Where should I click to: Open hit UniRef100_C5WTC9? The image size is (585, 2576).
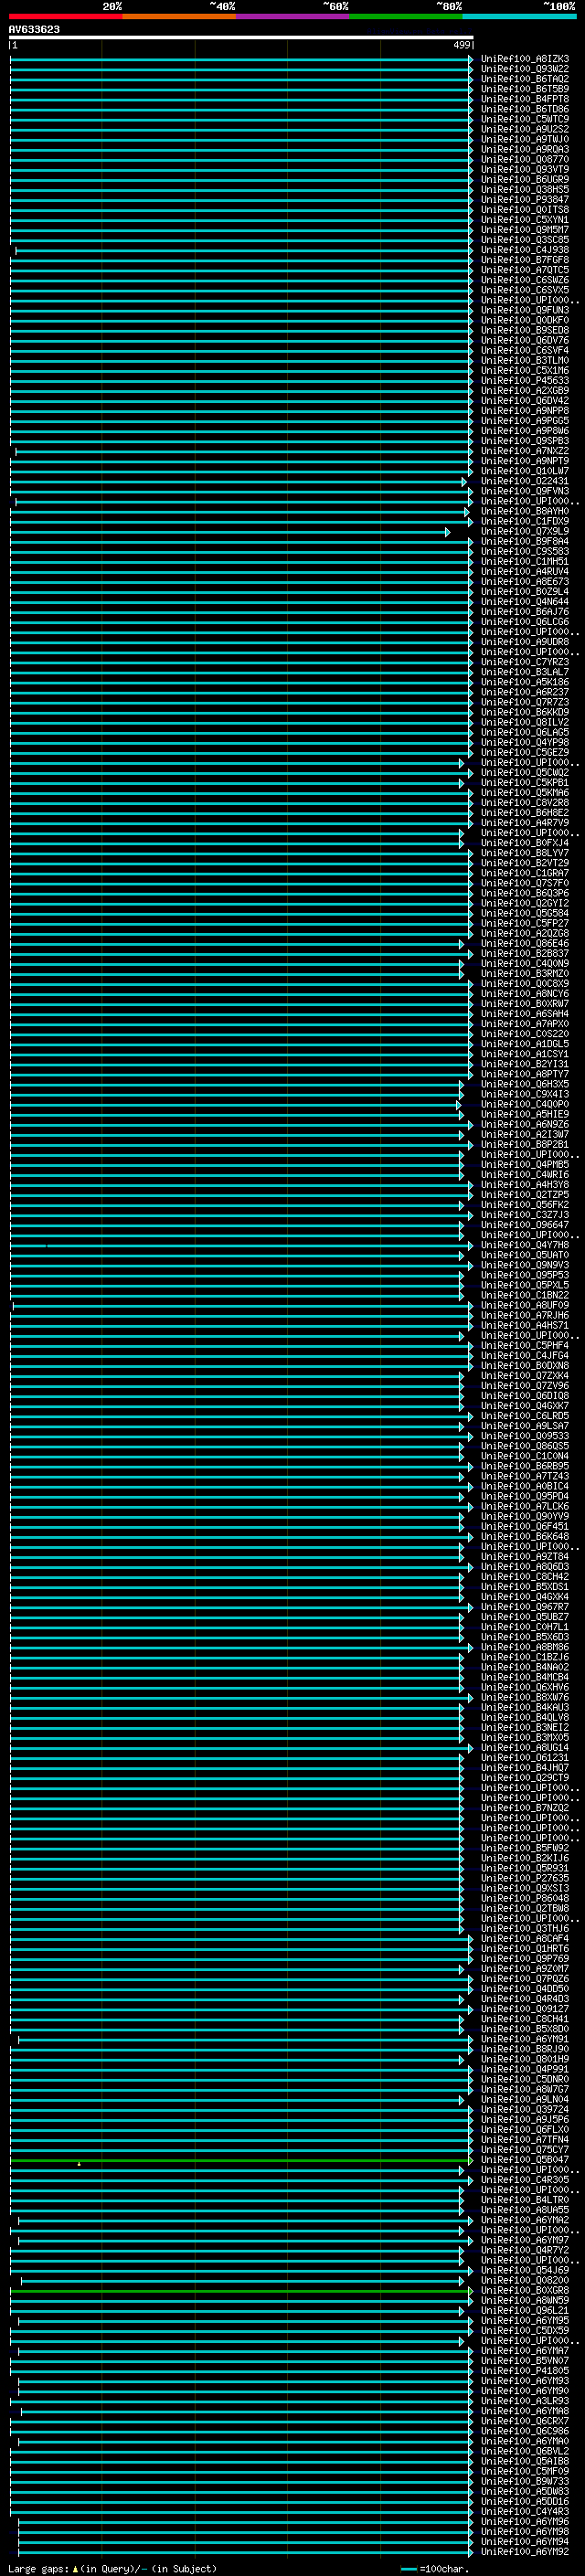coord(525,119)
